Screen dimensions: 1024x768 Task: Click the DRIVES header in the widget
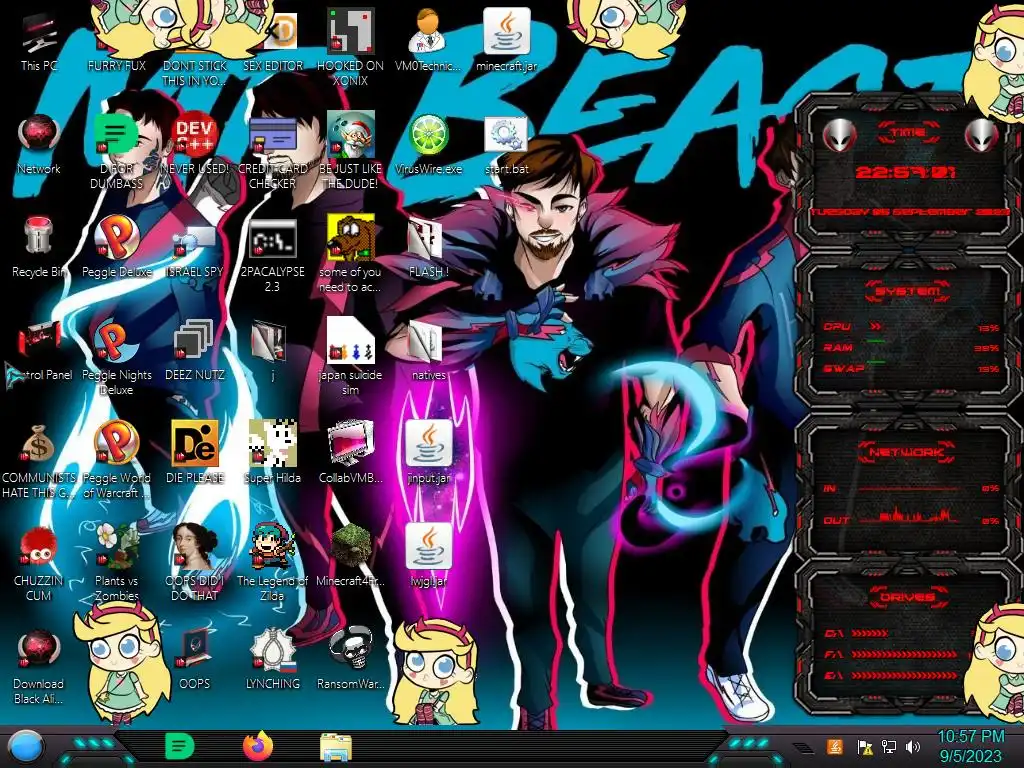[908, 597]
